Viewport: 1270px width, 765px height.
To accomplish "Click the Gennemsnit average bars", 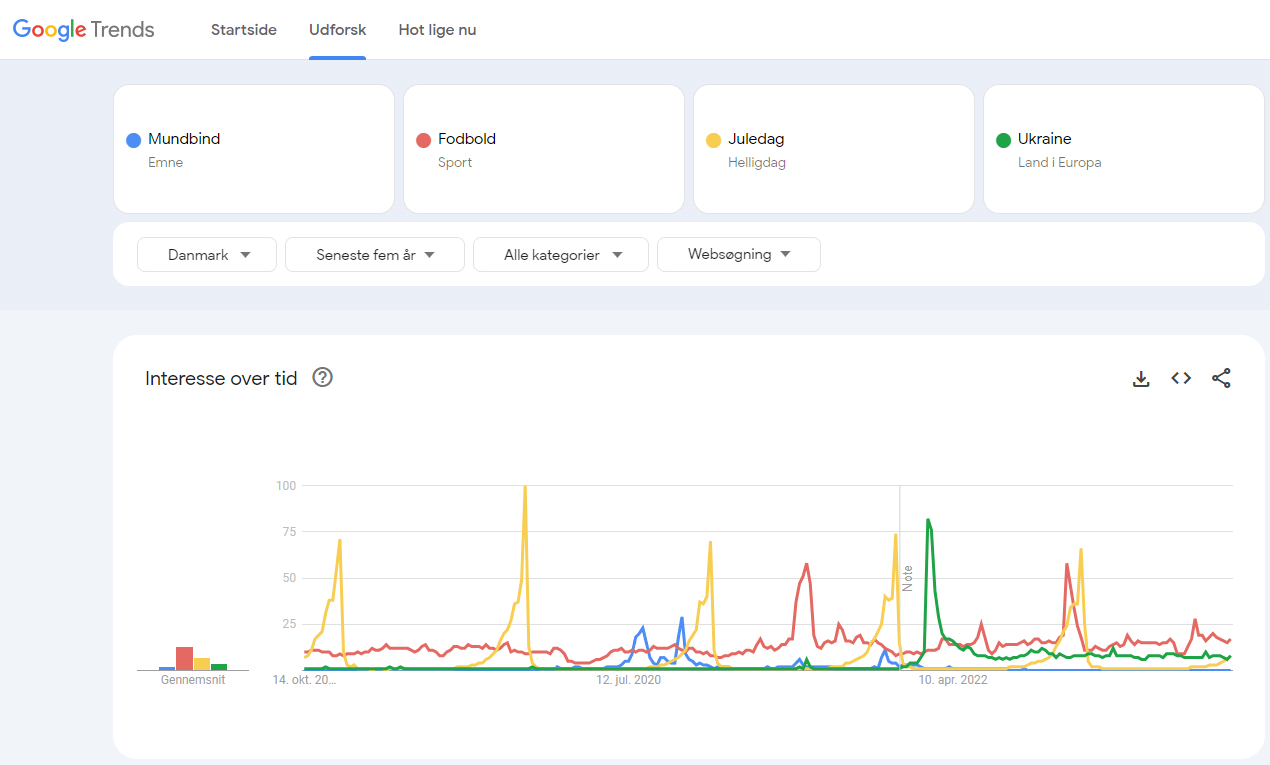I will coord(192,660).
